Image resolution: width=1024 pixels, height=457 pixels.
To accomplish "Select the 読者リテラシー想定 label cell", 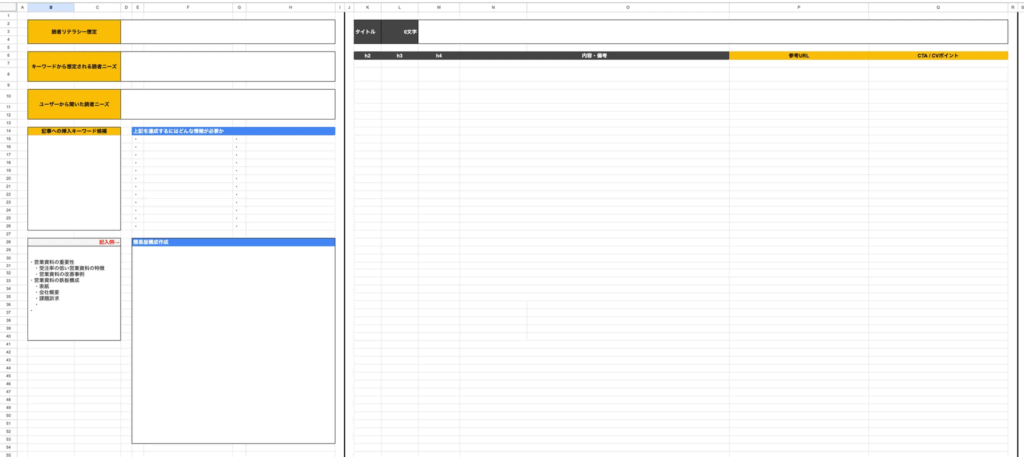I will pyautogui.click(x=74, y=31).
